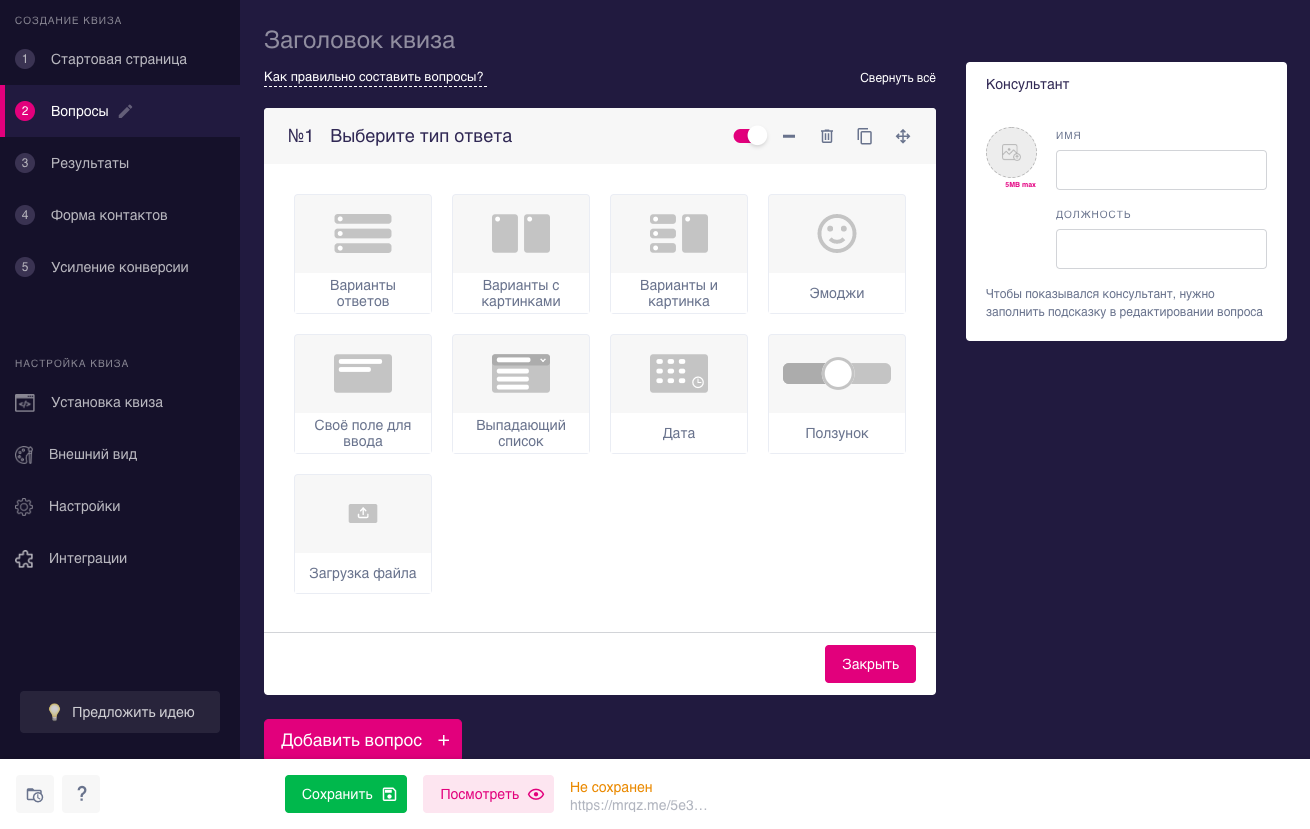
Task: Select the Дата answer type
Action: click(678, 393)
